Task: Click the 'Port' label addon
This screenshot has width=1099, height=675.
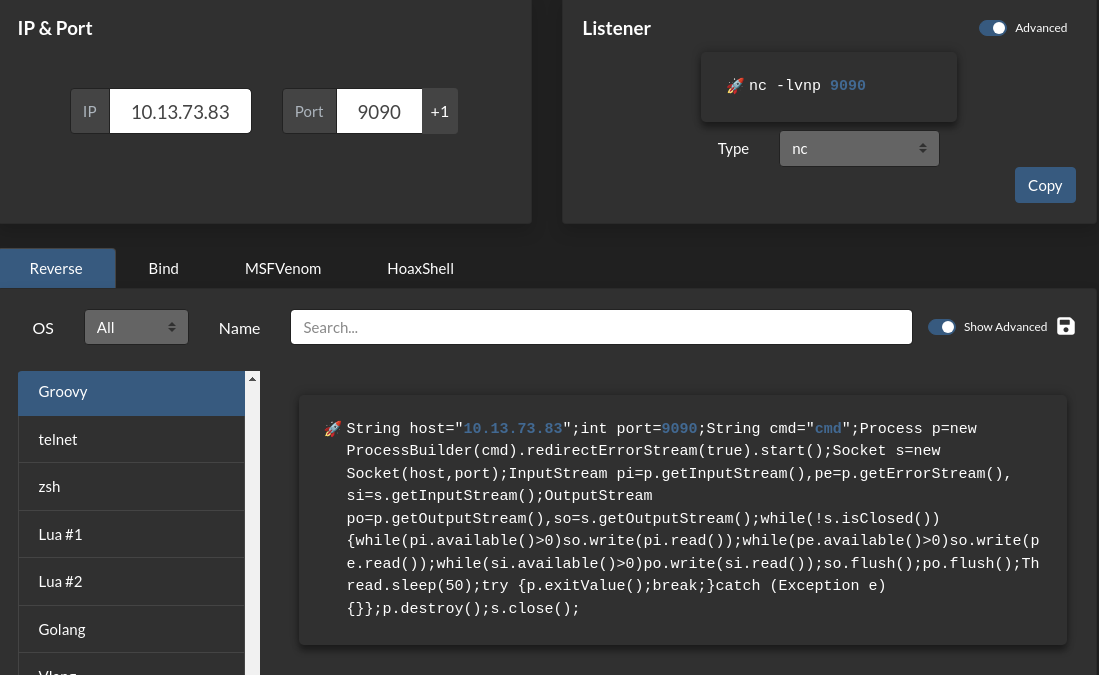Action: click(309, 111)
